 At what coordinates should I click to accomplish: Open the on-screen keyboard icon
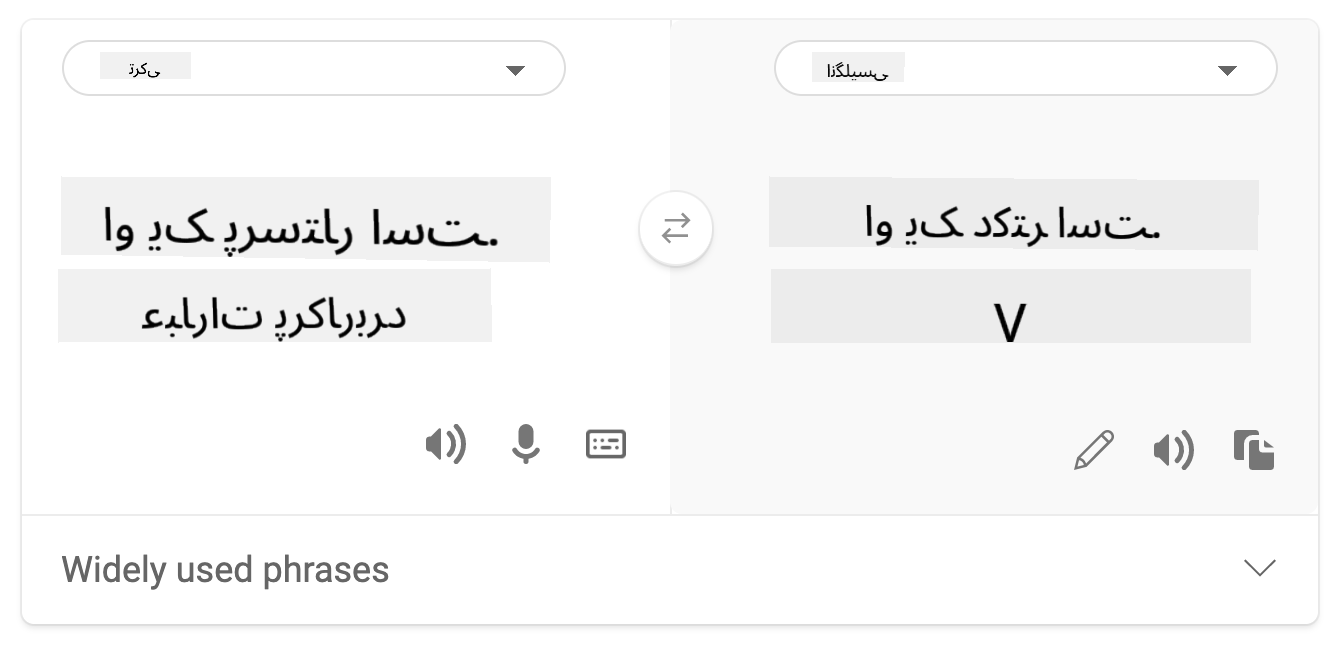point(606,444)
